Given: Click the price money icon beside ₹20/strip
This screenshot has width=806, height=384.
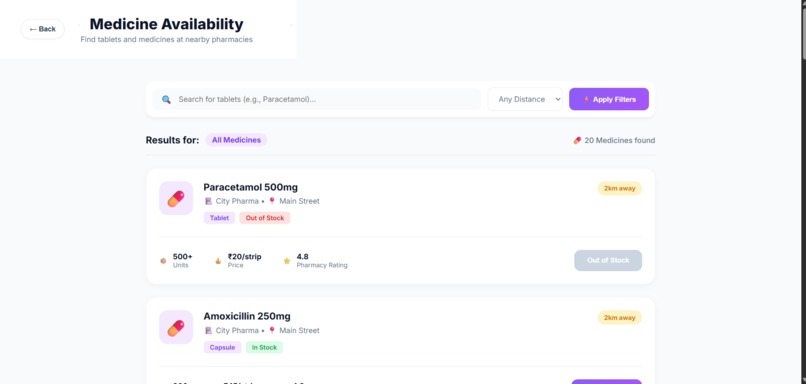Looking at the screenshot, I should click(x=218, y=261).
